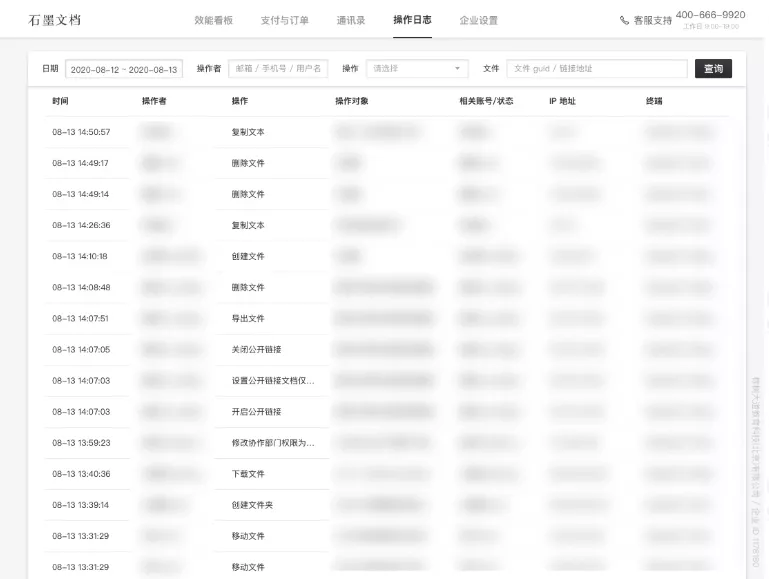769x579 pixels.
Task: Click the 修改协作部门权限为... entry
Action: coord(273,443)
